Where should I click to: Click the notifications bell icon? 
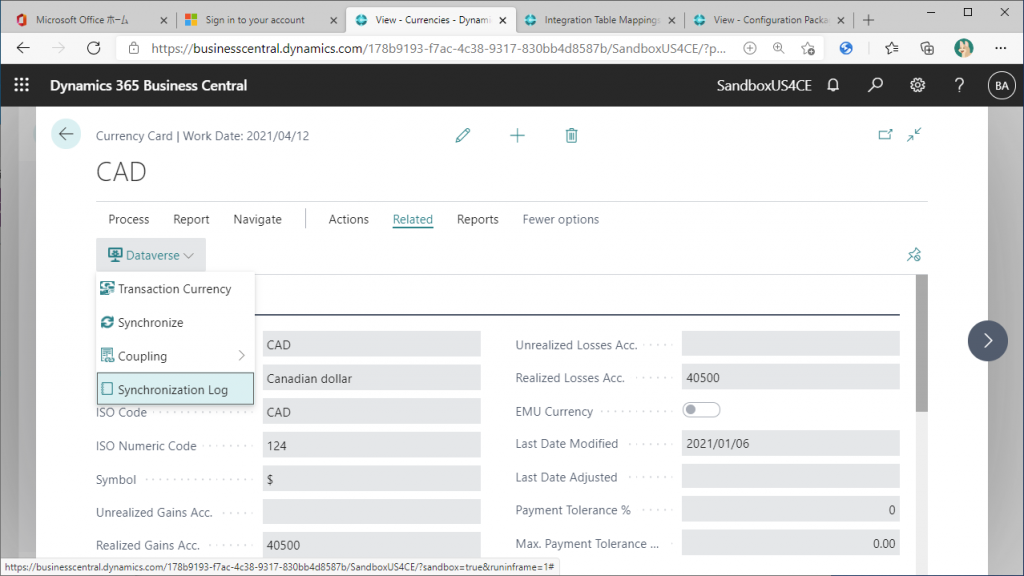click(x=833, y=85)
